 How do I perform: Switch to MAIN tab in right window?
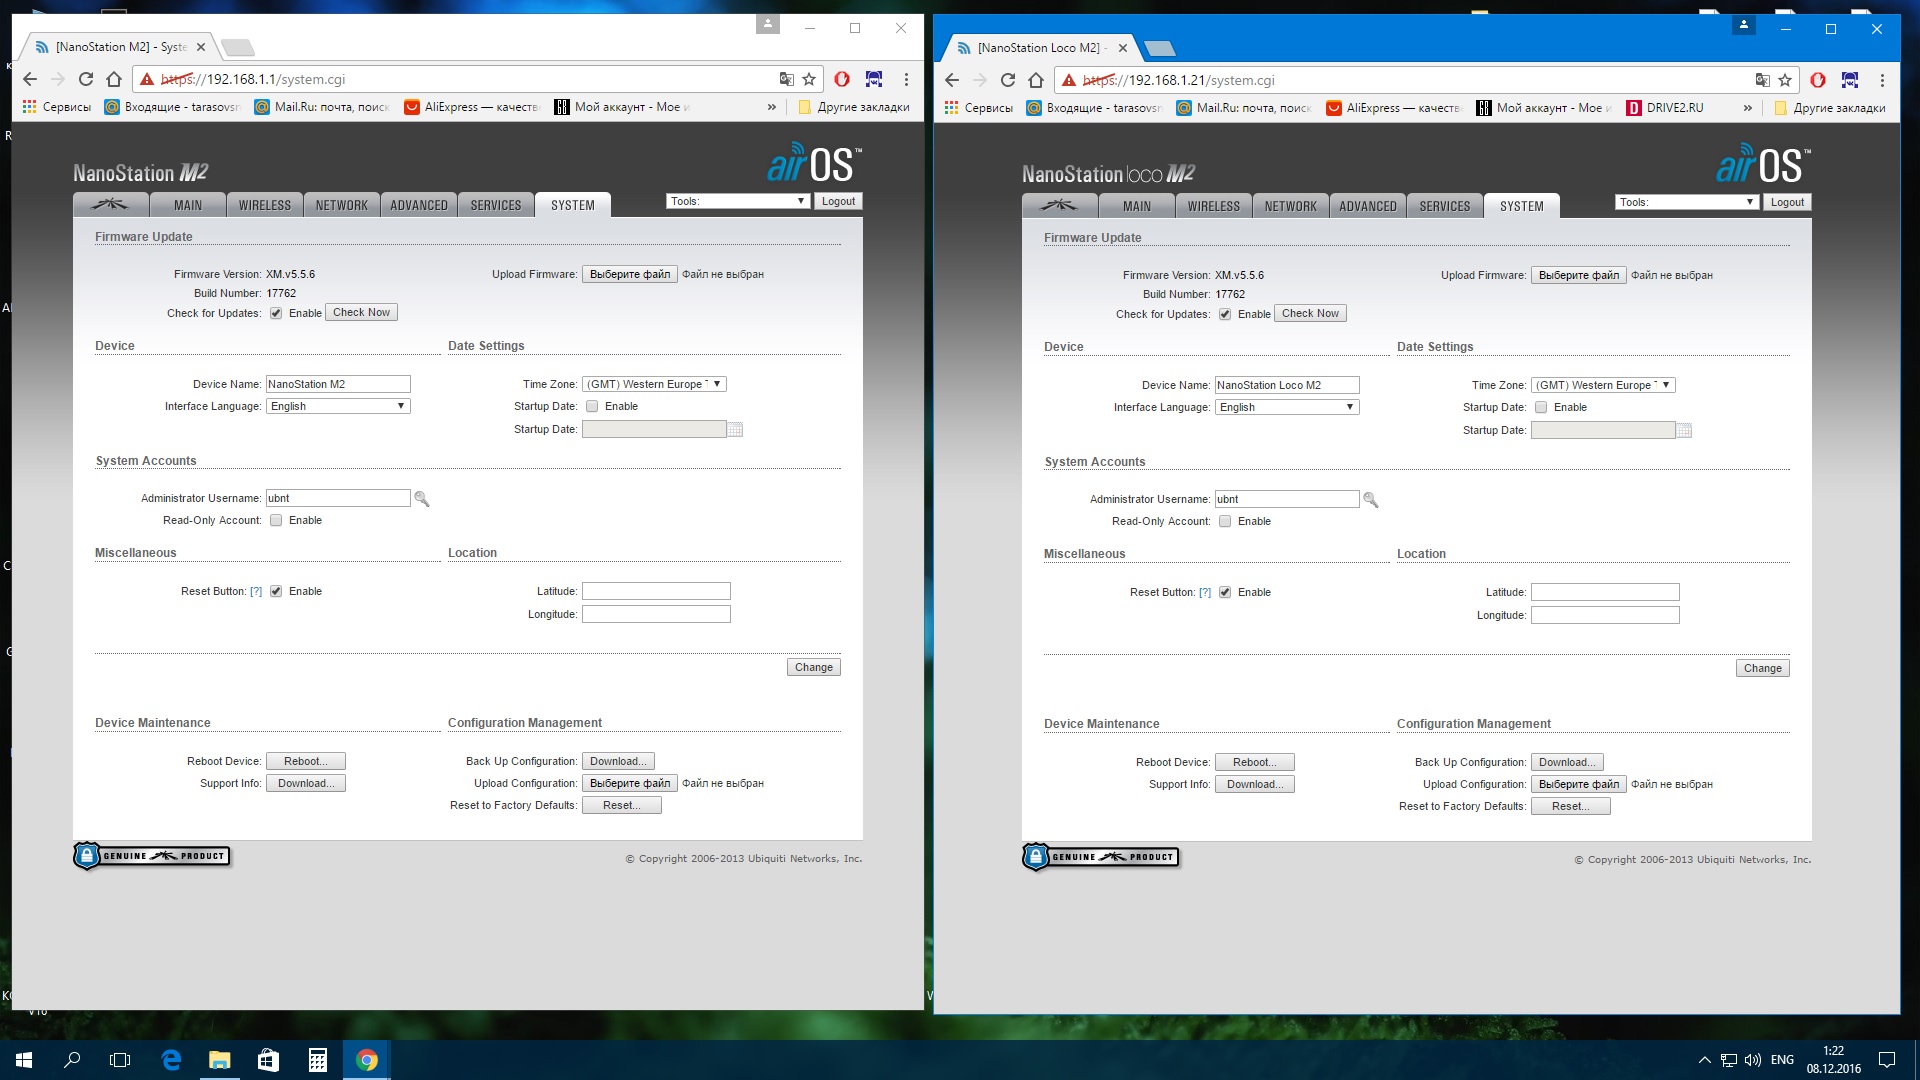click(x=1137, y=206)
